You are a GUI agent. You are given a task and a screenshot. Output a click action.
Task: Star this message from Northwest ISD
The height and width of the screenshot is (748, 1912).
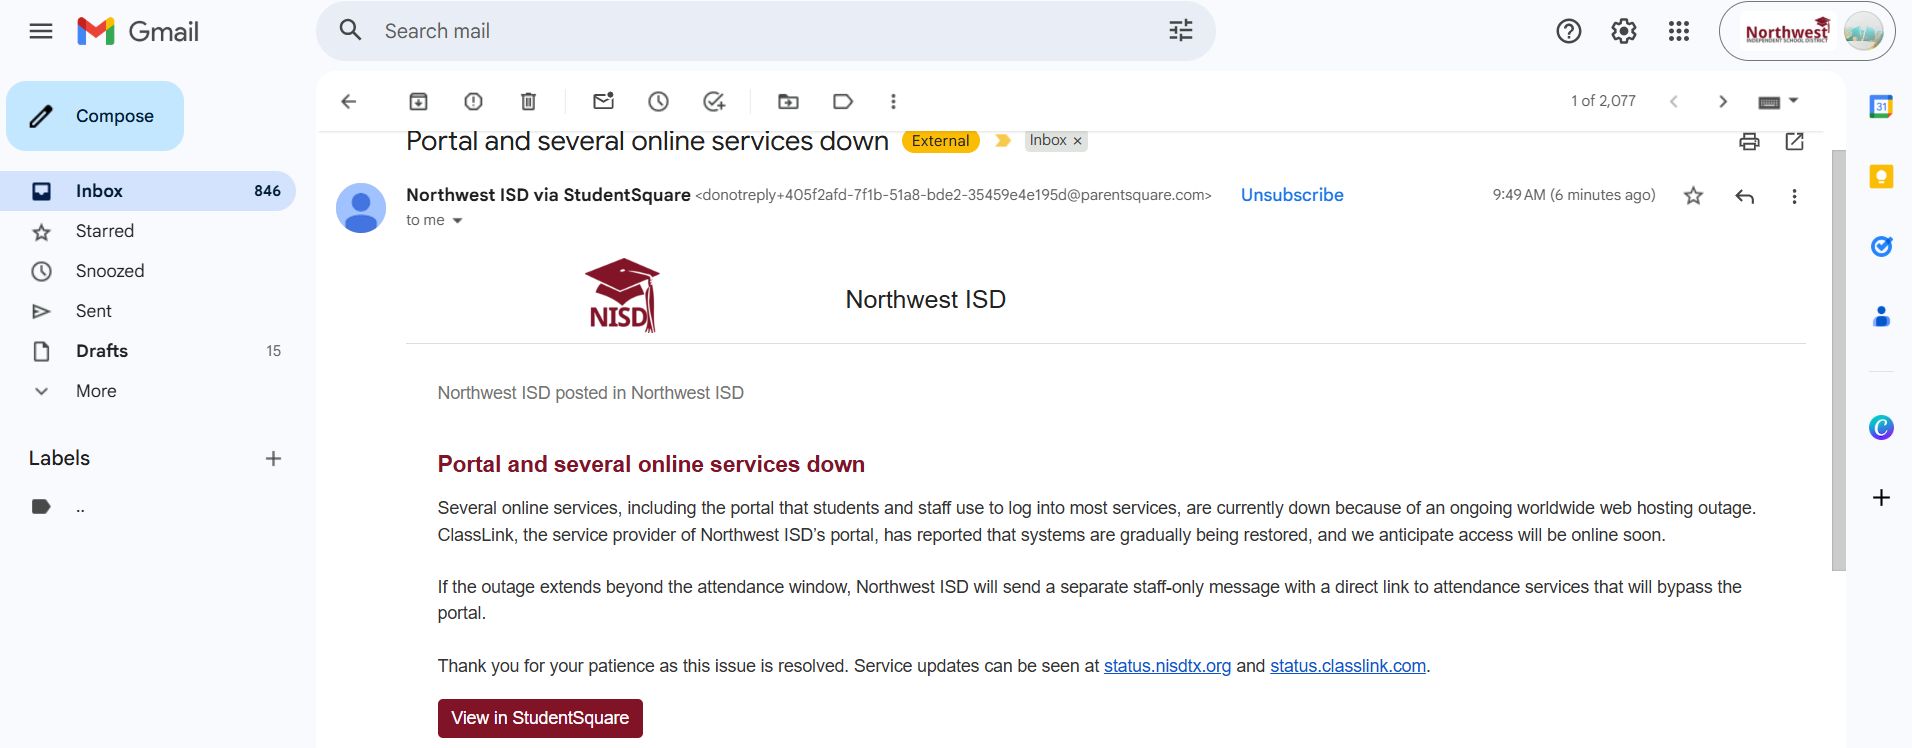[x=1693, y=196]
